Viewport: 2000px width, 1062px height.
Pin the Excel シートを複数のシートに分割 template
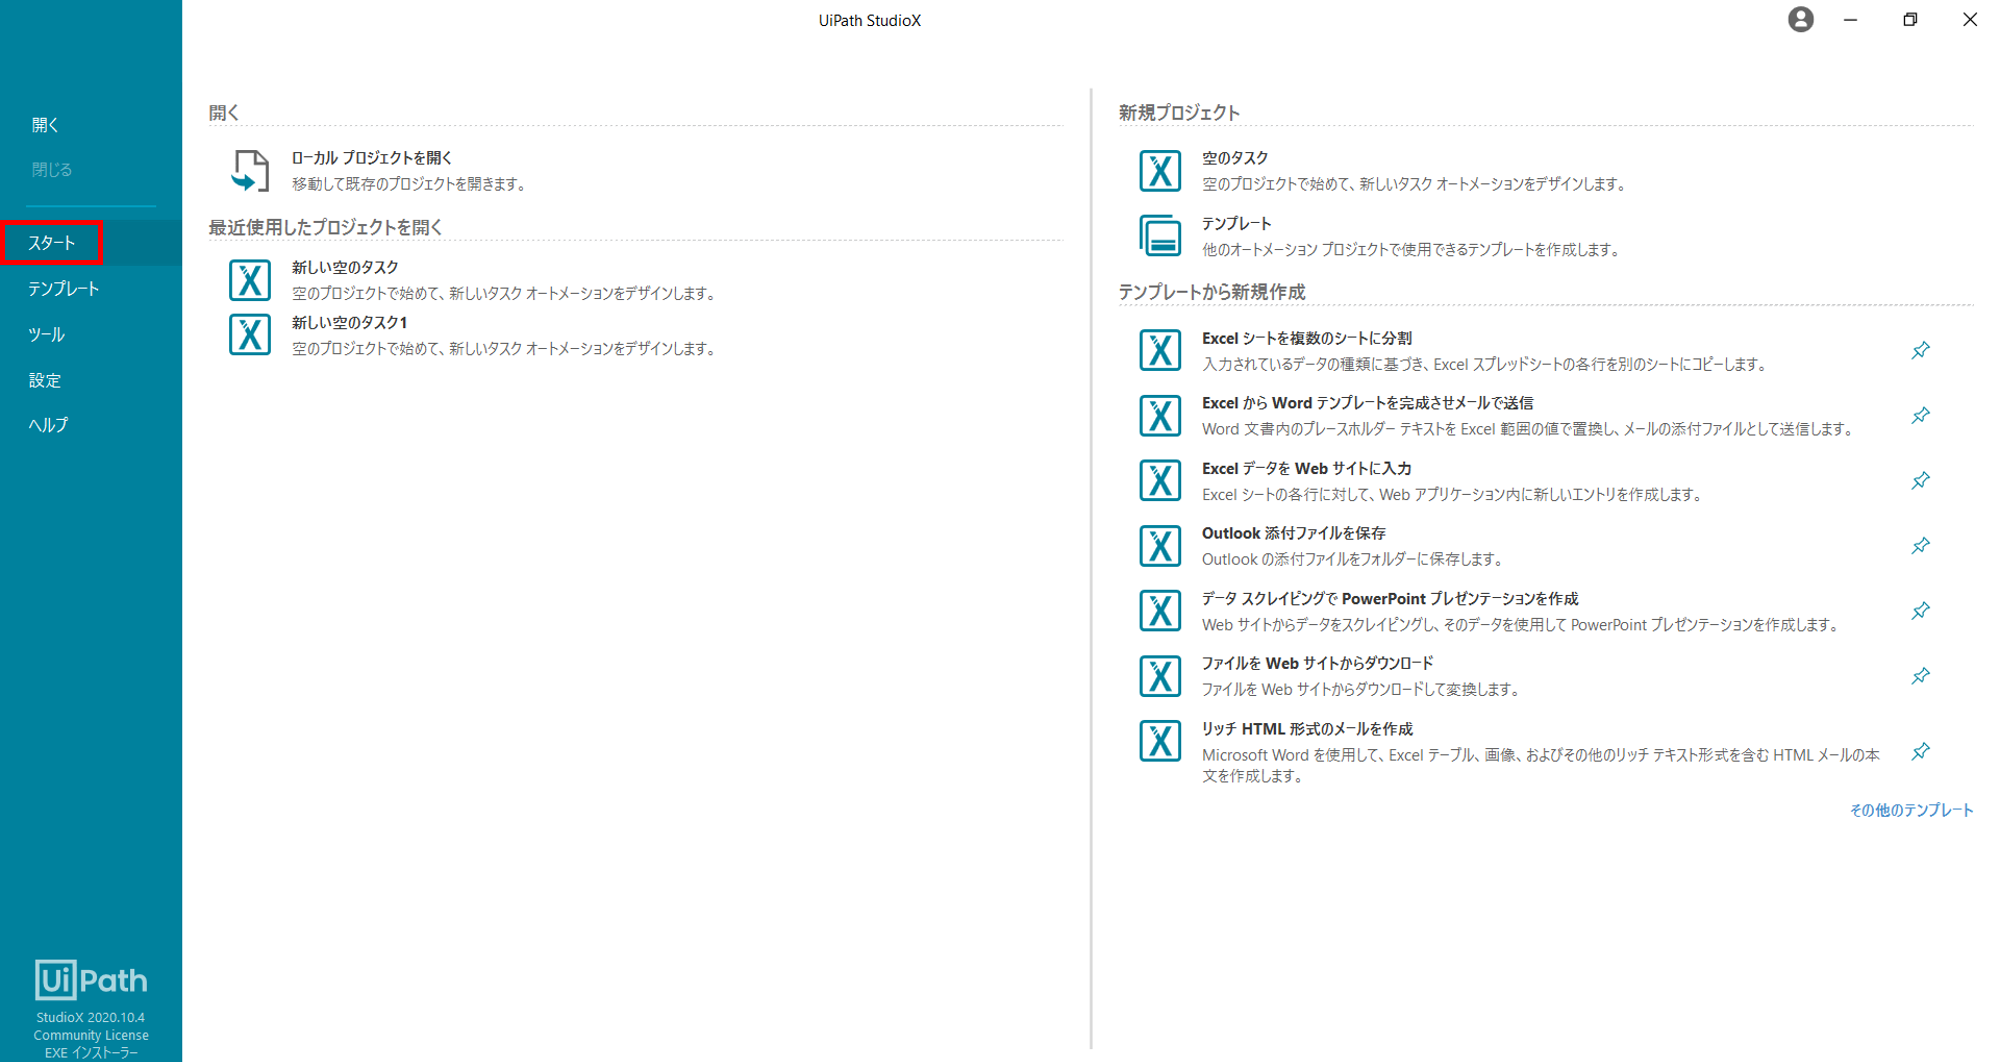pyautogui.click(x=1920, y=350)
